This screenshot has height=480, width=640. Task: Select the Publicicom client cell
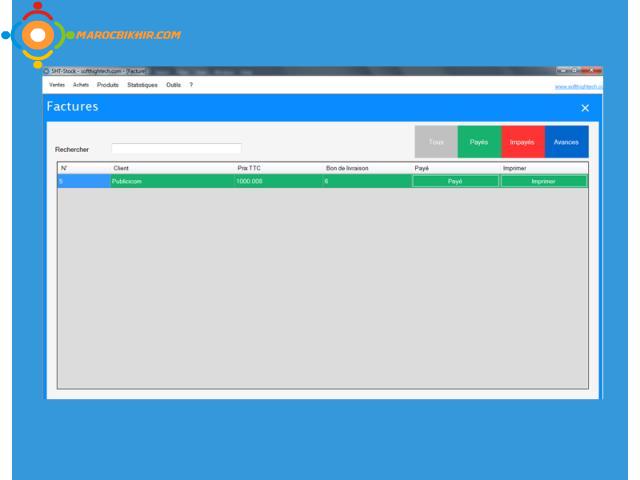click(x=173, y=181)
